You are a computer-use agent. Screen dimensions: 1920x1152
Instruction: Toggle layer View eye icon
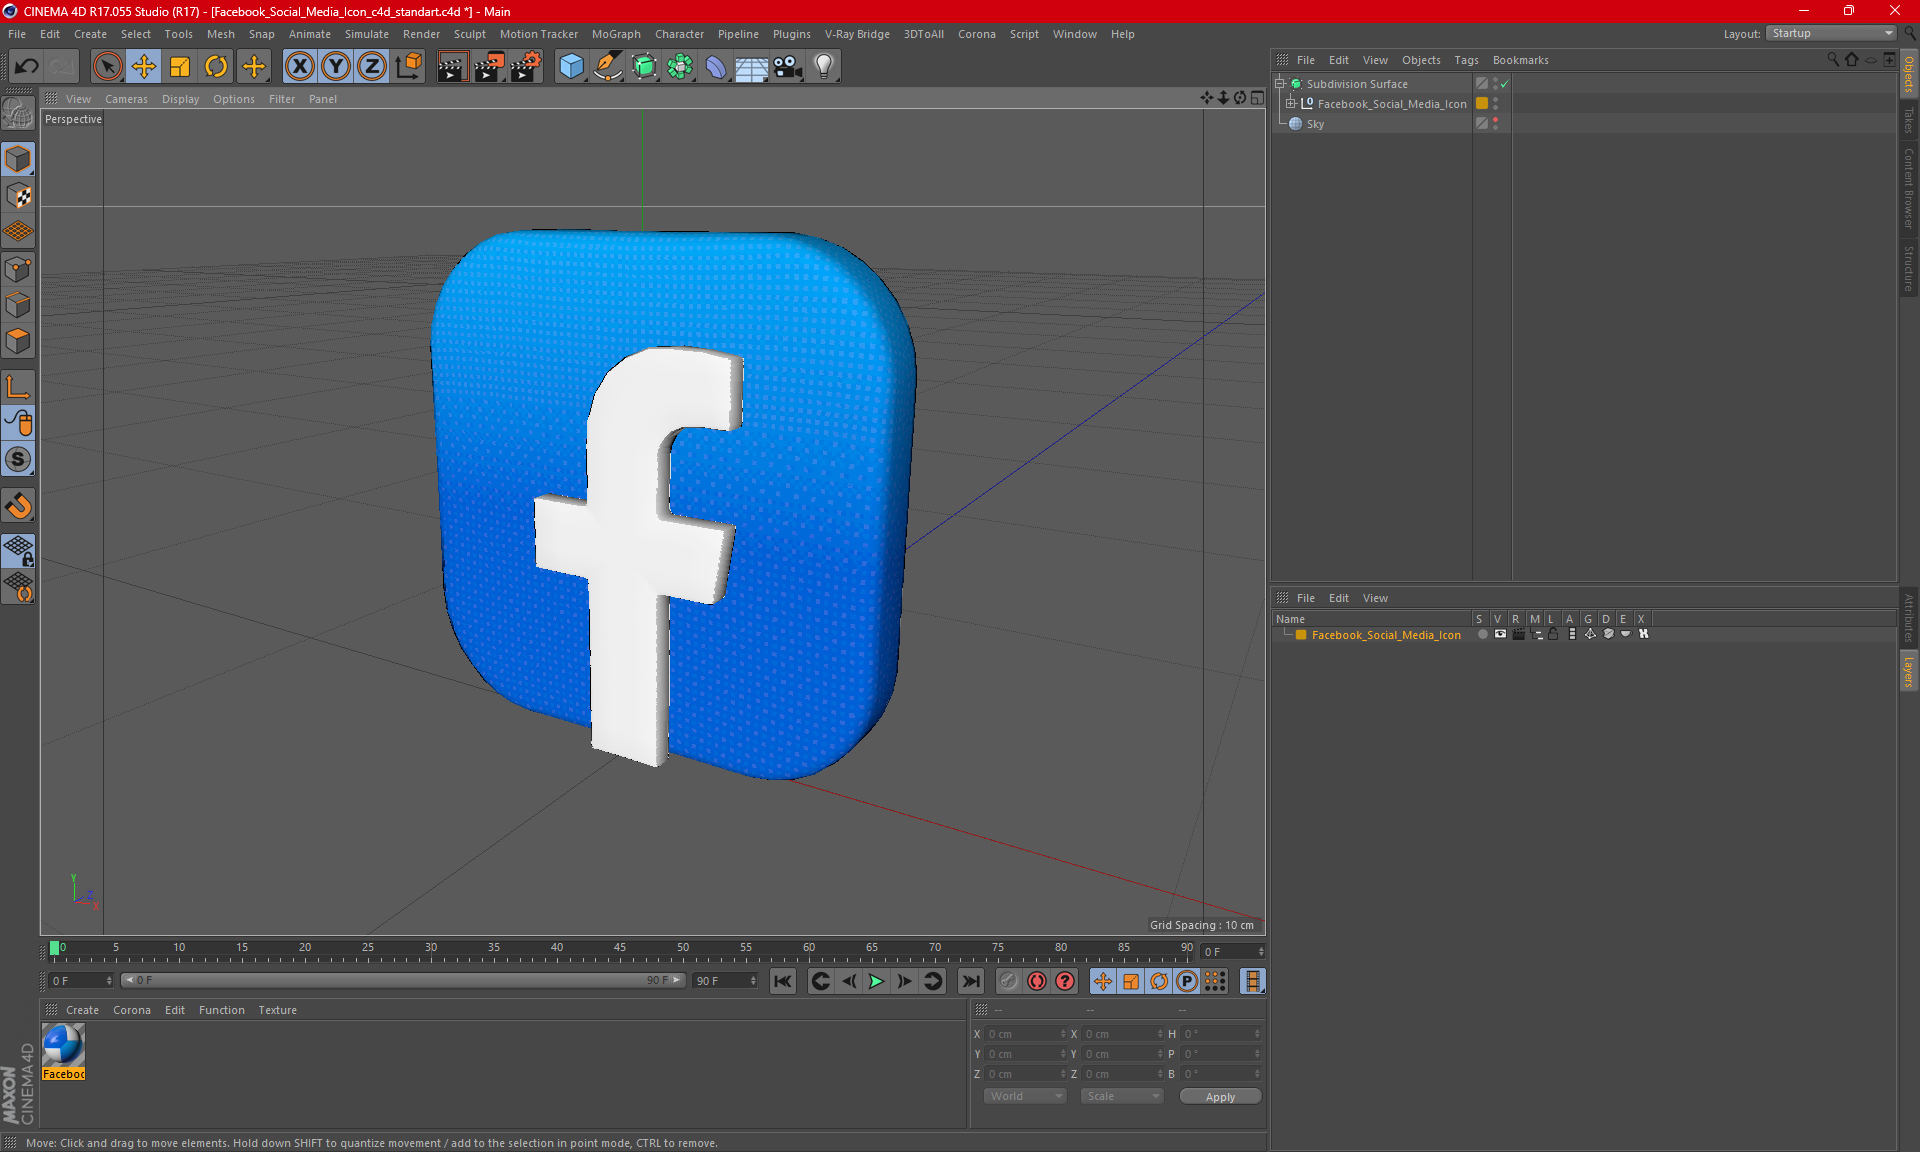point(1500,634)
